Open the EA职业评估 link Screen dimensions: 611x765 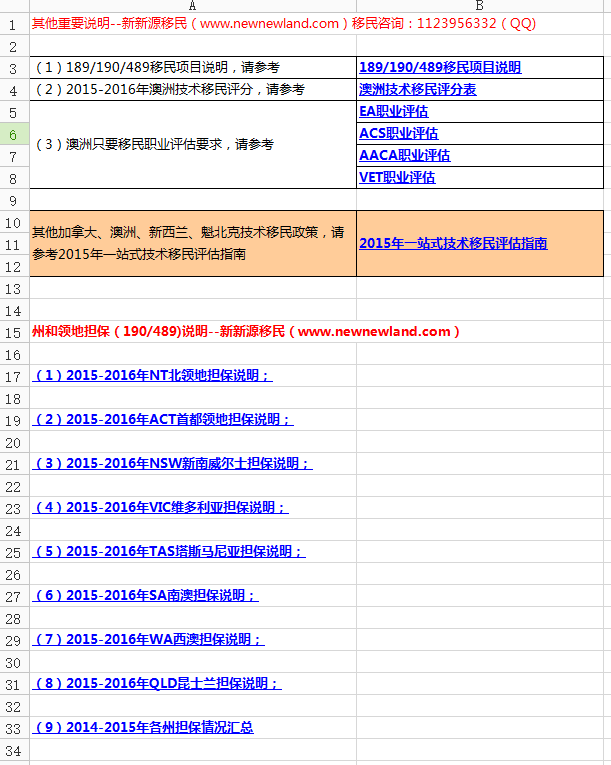coord(394,111)
